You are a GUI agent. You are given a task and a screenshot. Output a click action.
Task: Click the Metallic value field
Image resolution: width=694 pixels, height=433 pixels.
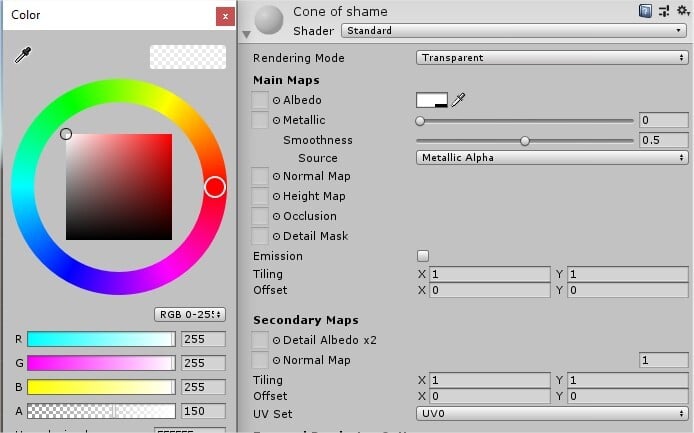coord(663,120)
